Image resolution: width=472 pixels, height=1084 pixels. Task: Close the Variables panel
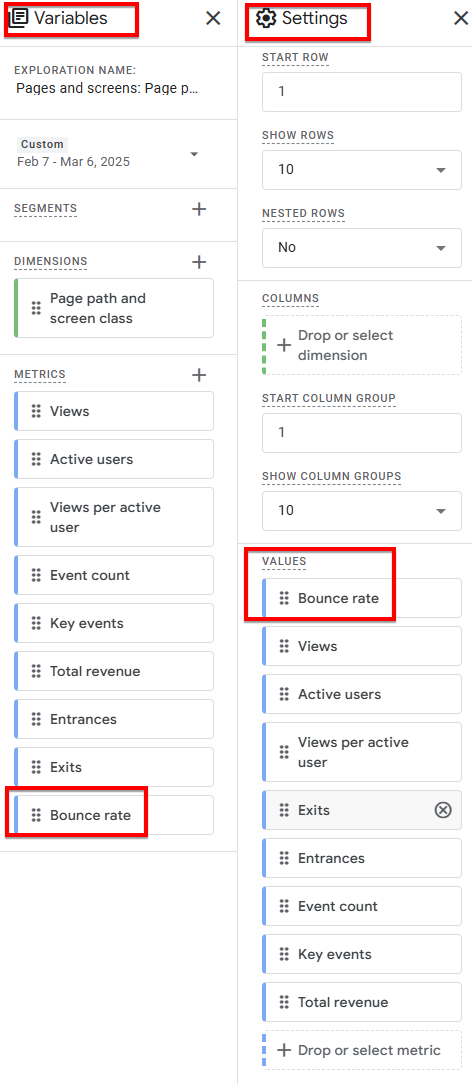pyautogui.click(x=213, y=19)
